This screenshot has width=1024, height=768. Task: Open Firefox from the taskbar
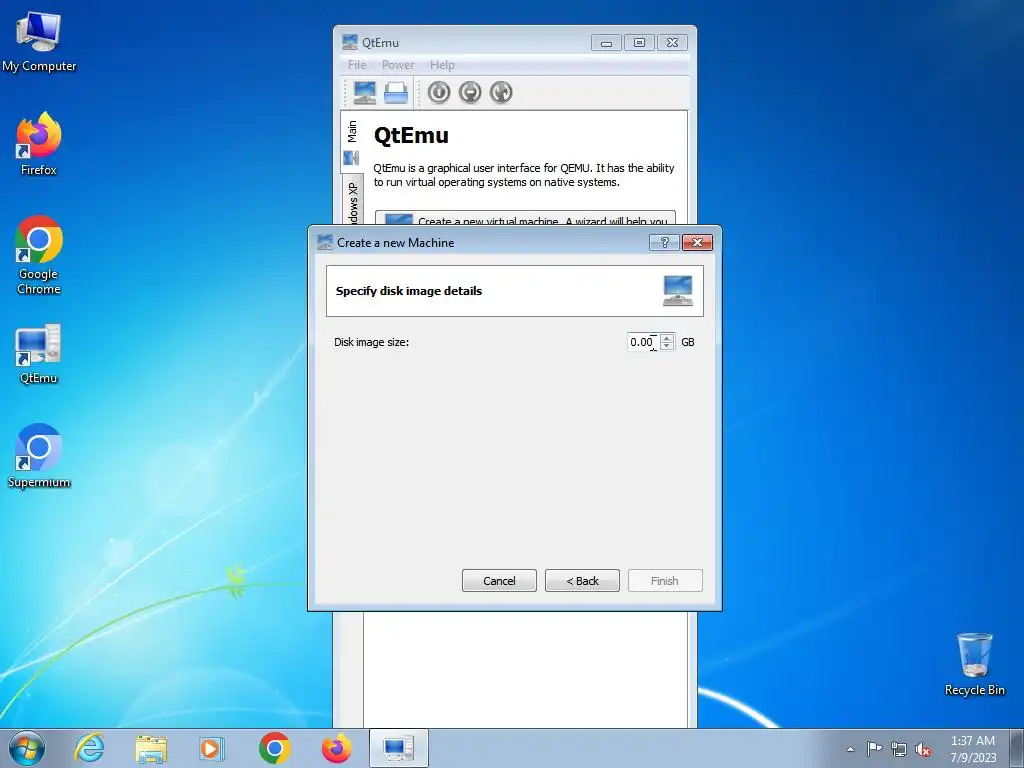tap(336, 748)
